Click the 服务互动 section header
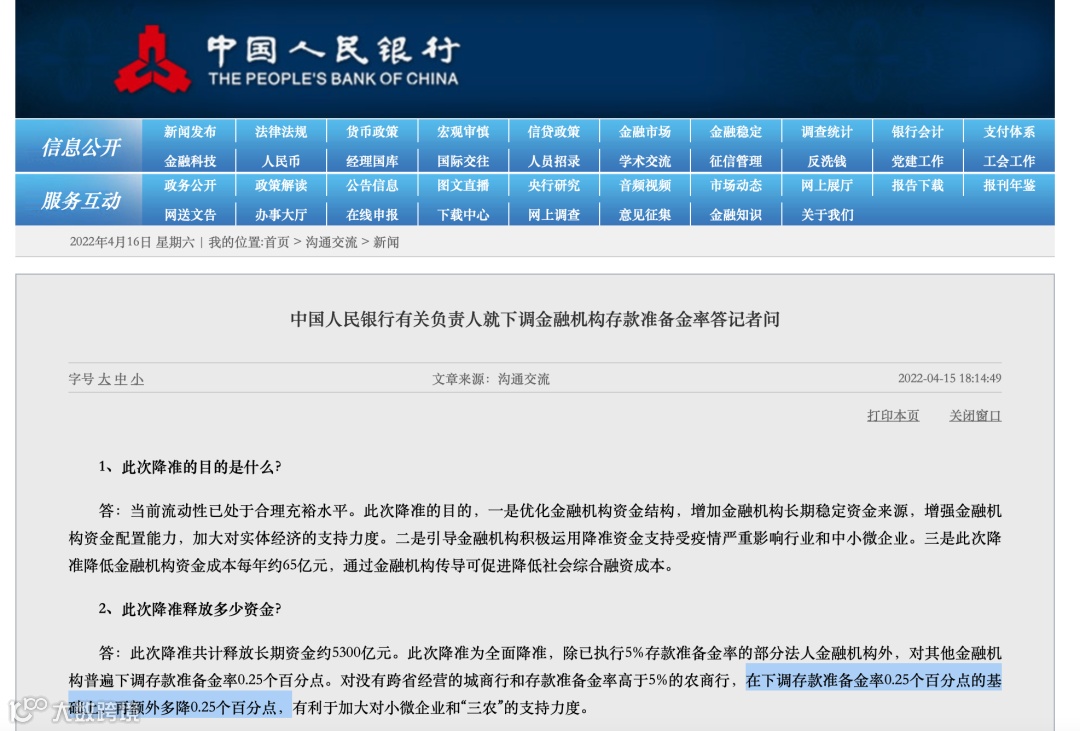Image resolution: width=1080 pixels, height=731 pixels. tap(81, 200)
